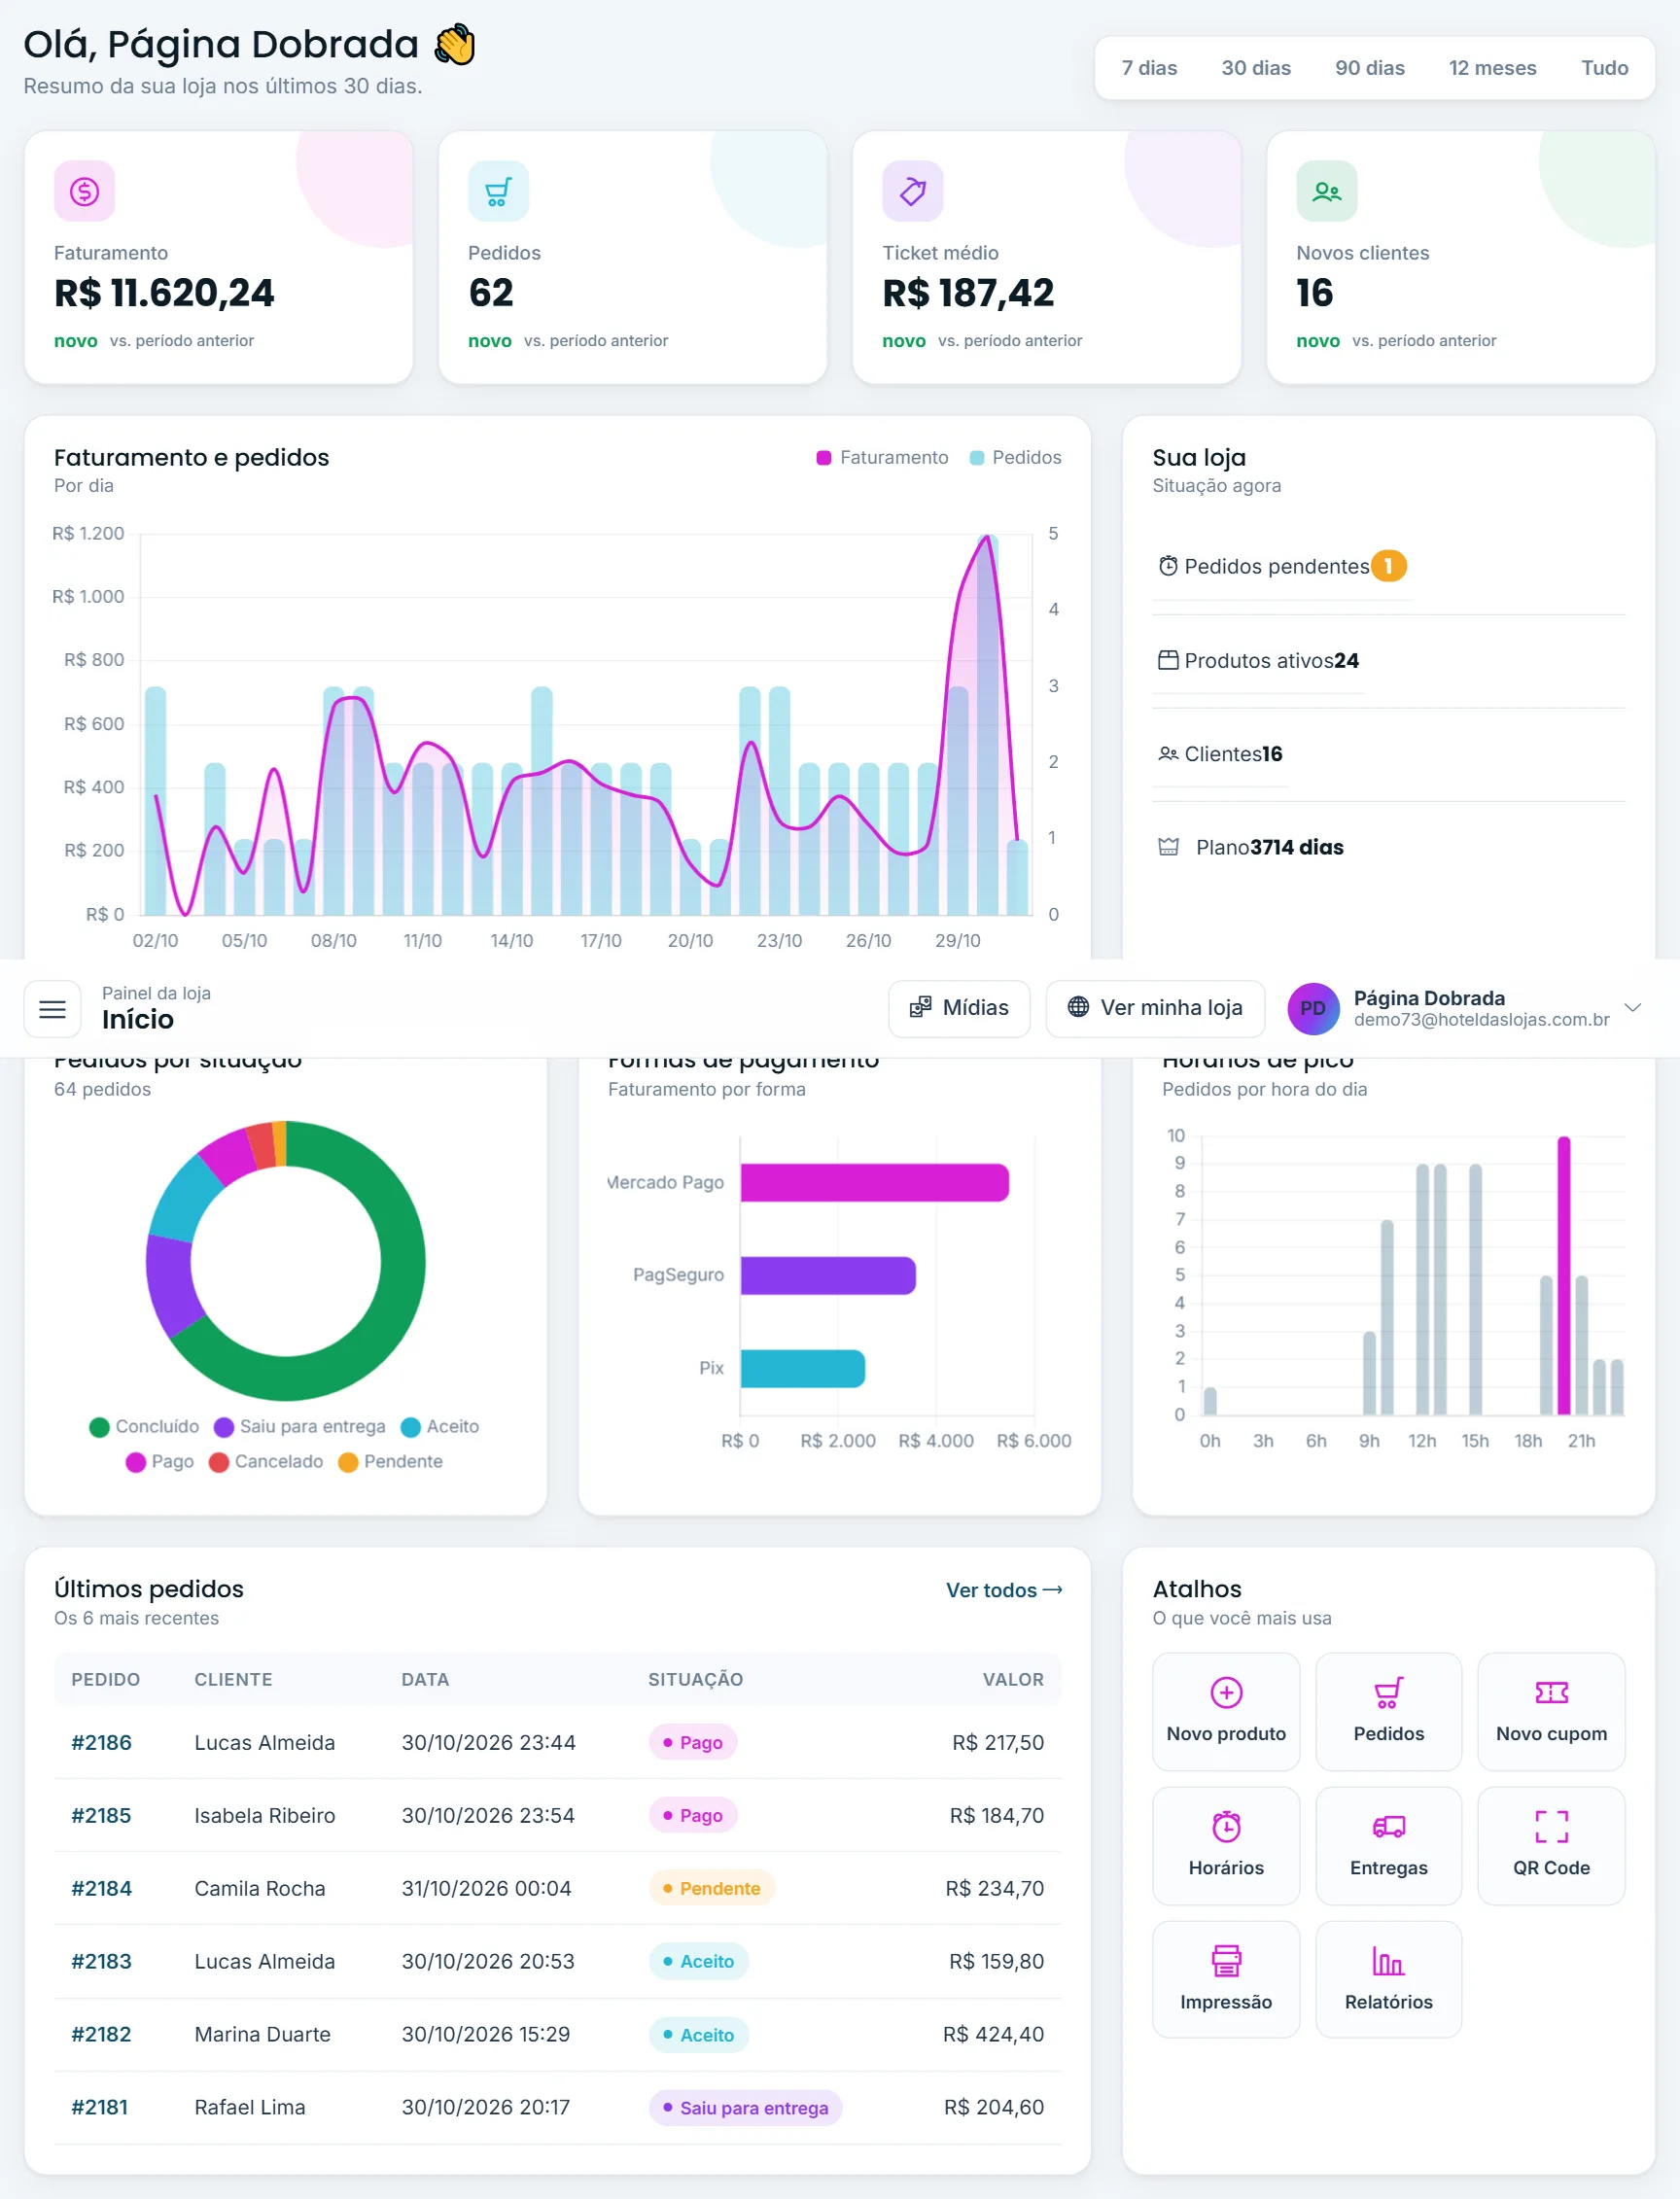Click the Novos clientes people icon

click(x=1326, y=191)
